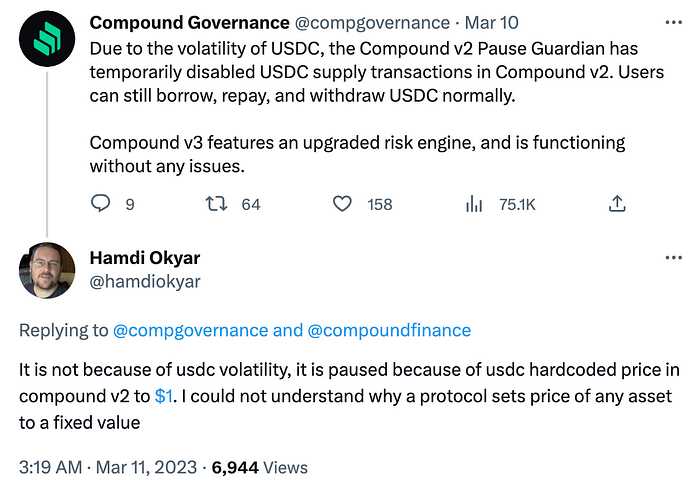
Task: Retweet the Compound Governance tweet
Action: (x=216, y=204)
